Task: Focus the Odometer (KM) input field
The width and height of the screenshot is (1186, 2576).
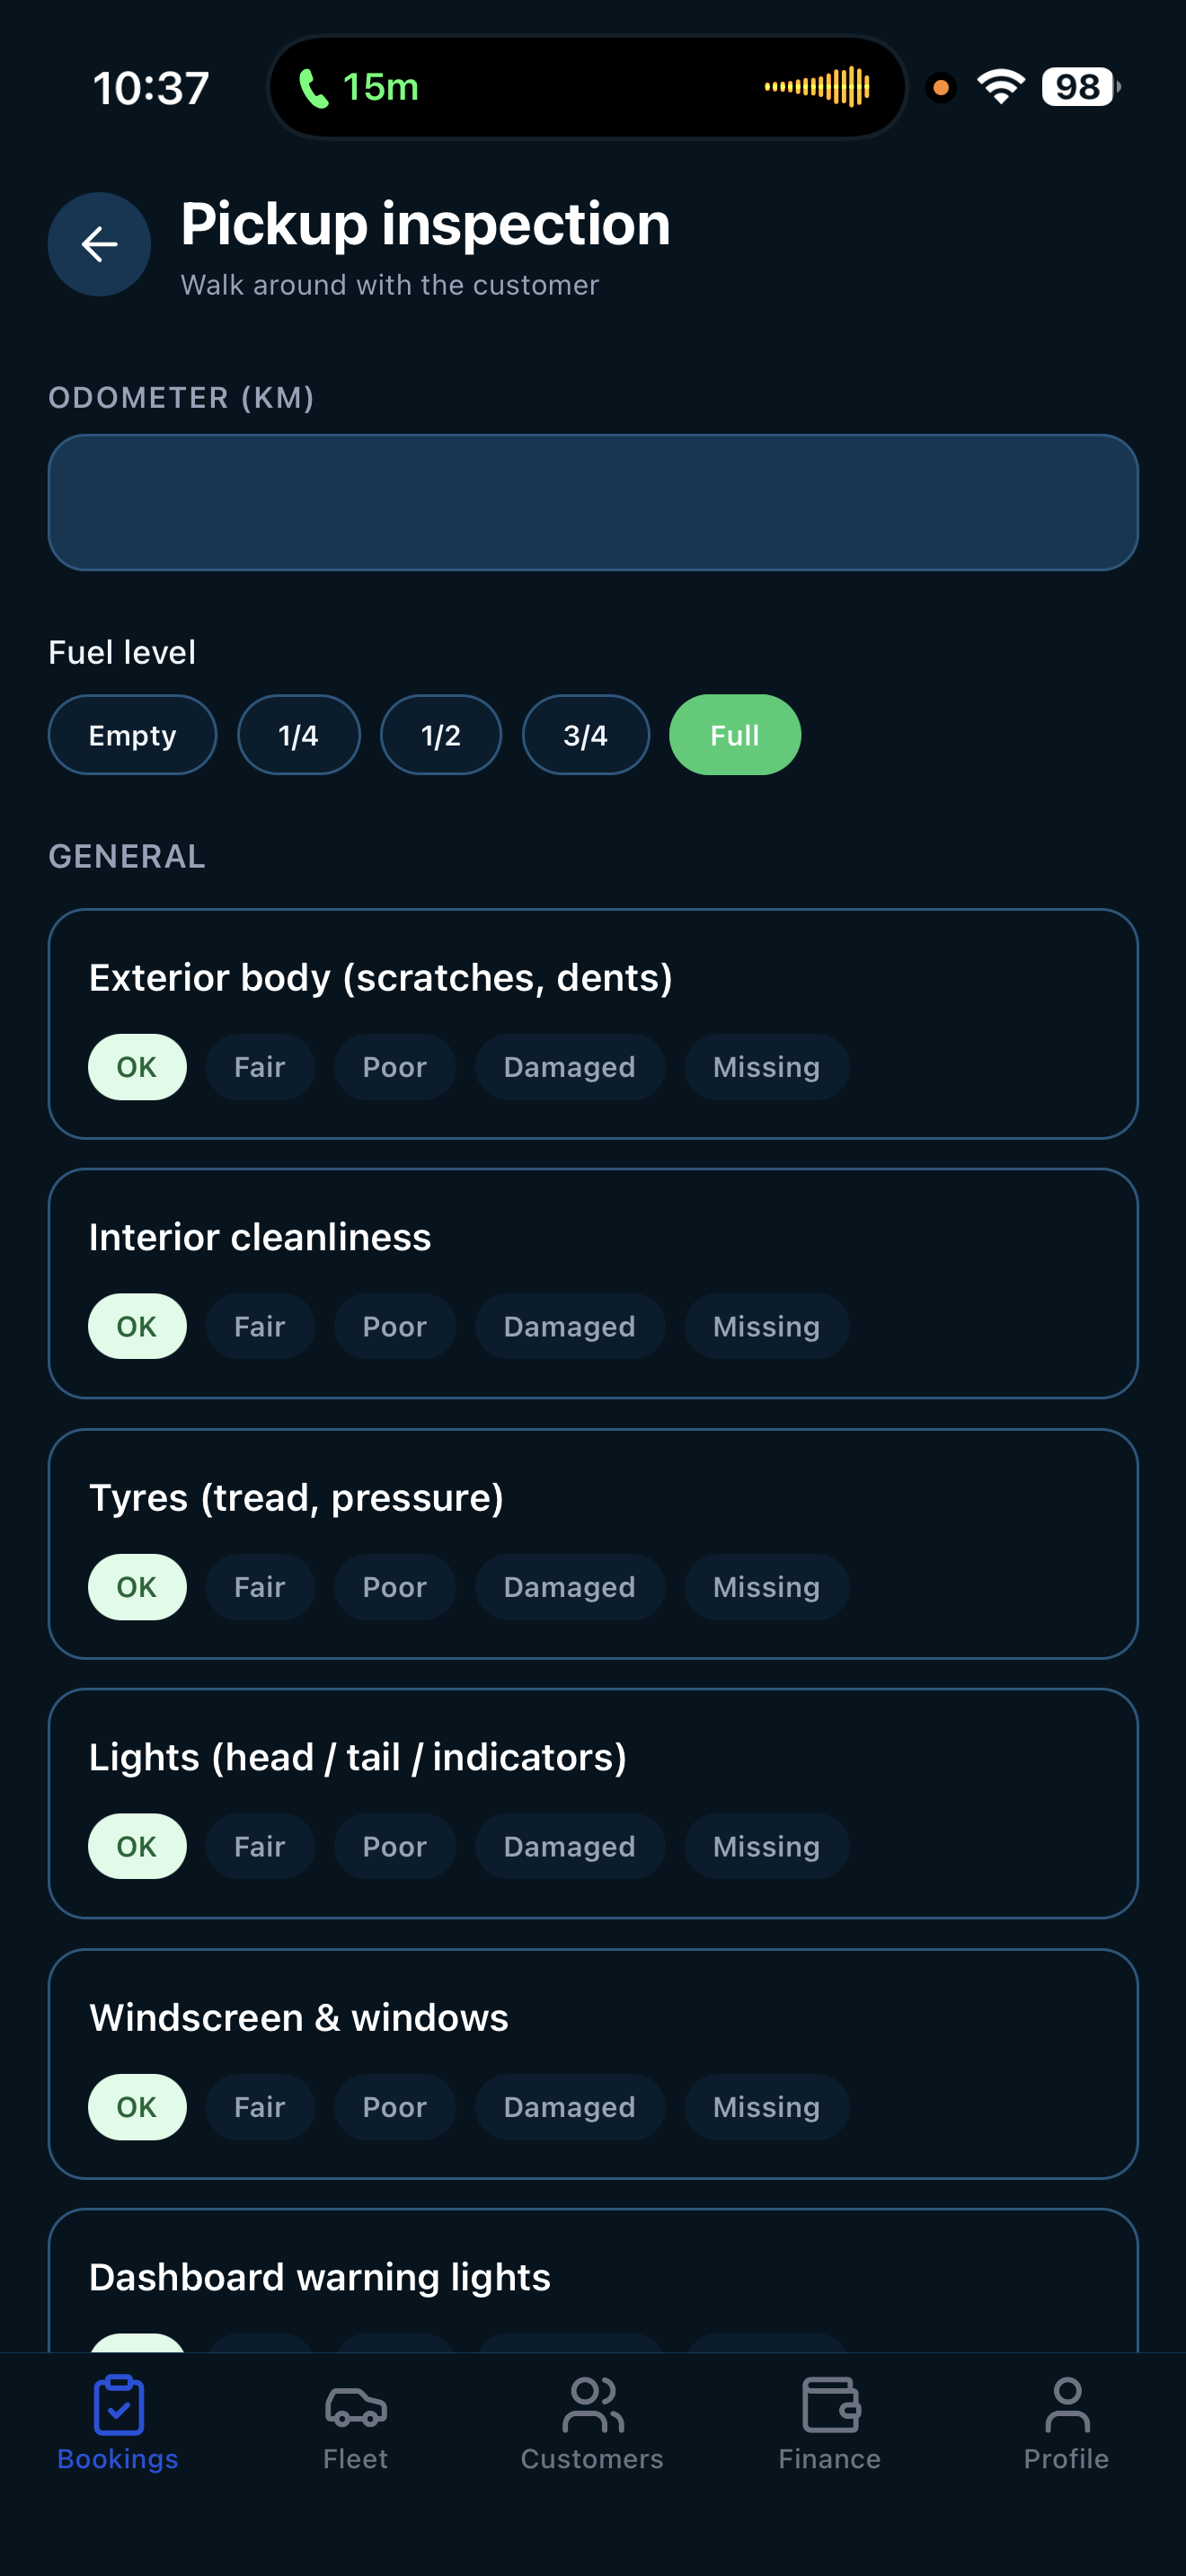Action: 592,502
